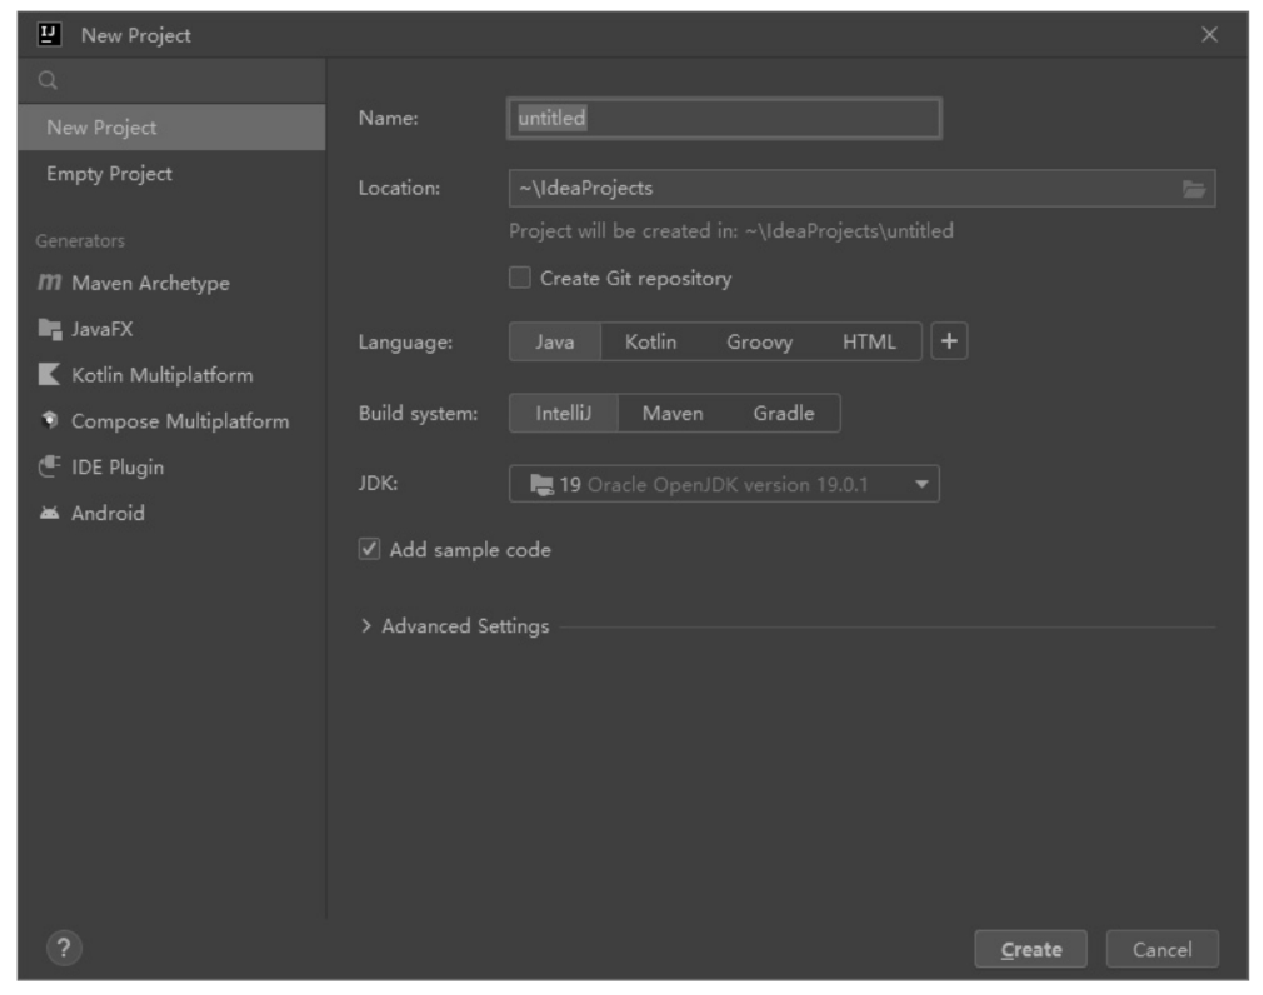1263x995 pixels.
Task: Click the Create button
Action: [x=1031, y=949]
